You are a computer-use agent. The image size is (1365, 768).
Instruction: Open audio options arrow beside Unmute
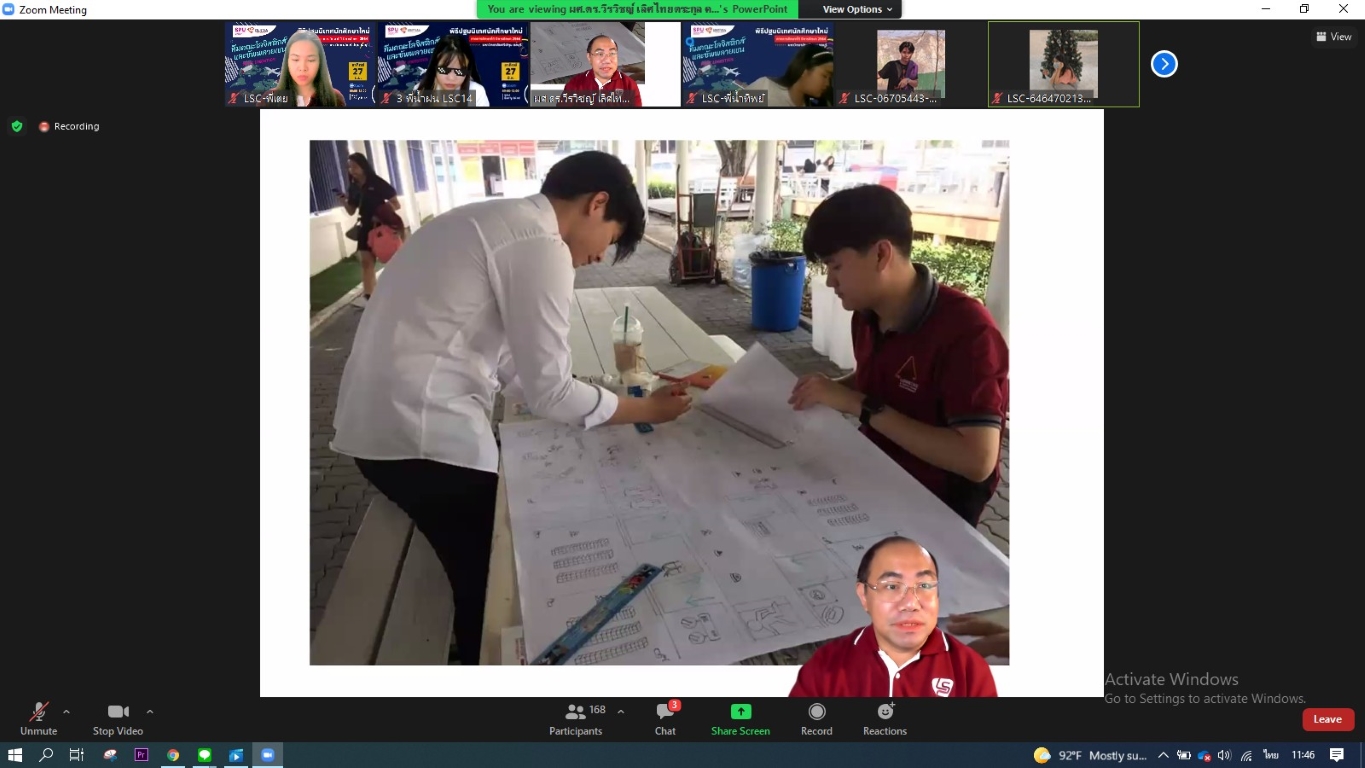click(x=66, y=712)
